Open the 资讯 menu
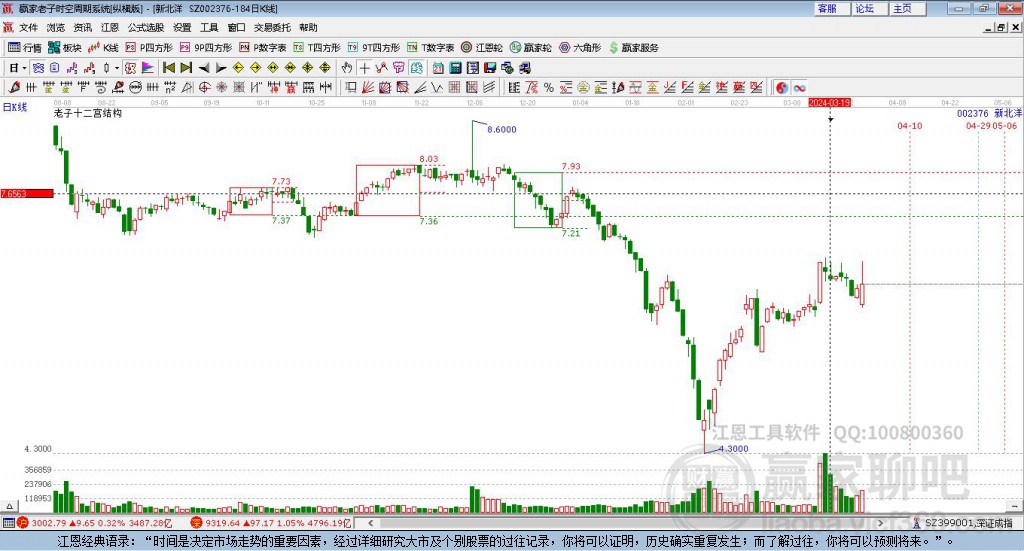 [83, 27]
